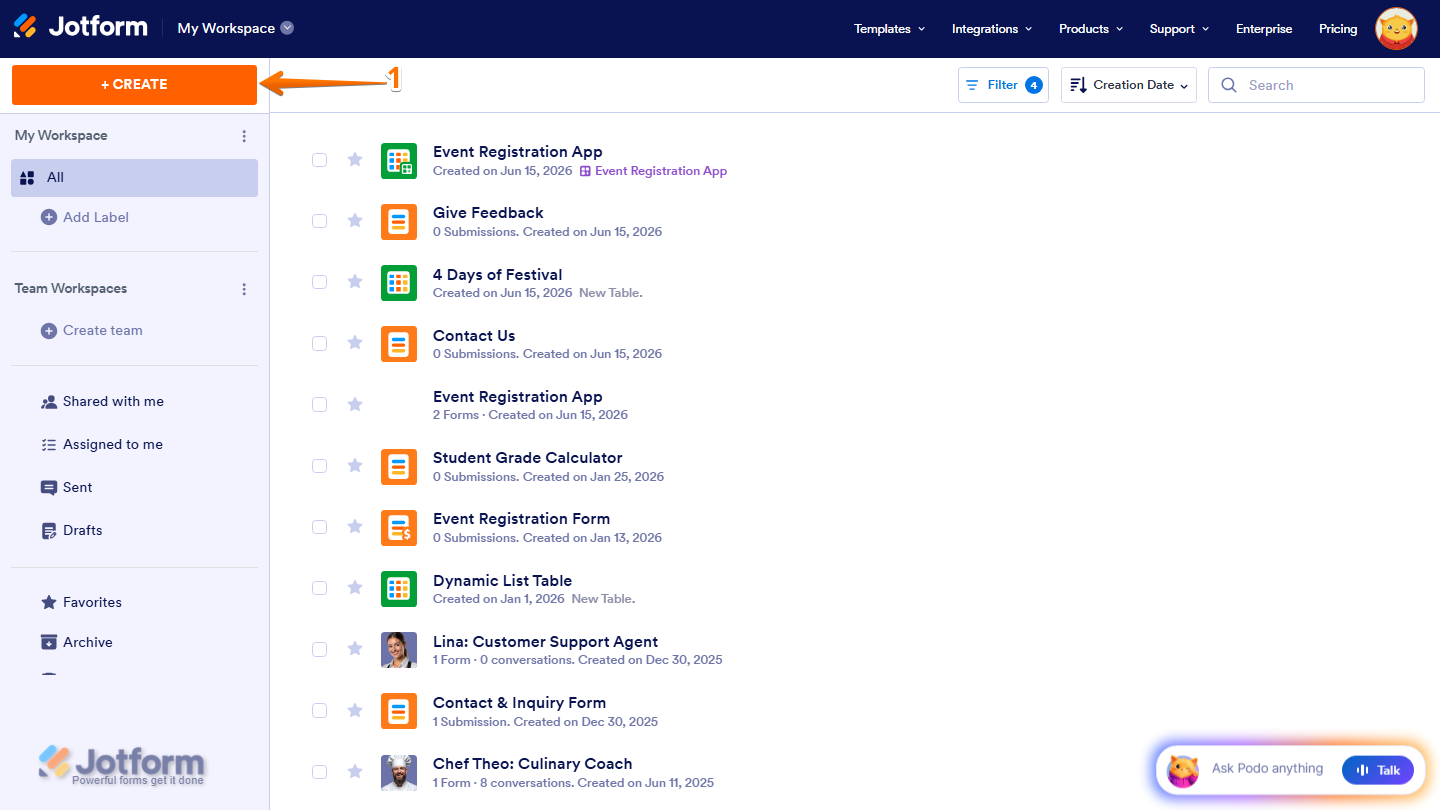Click the purple Event Registration App link

point(654,171)
